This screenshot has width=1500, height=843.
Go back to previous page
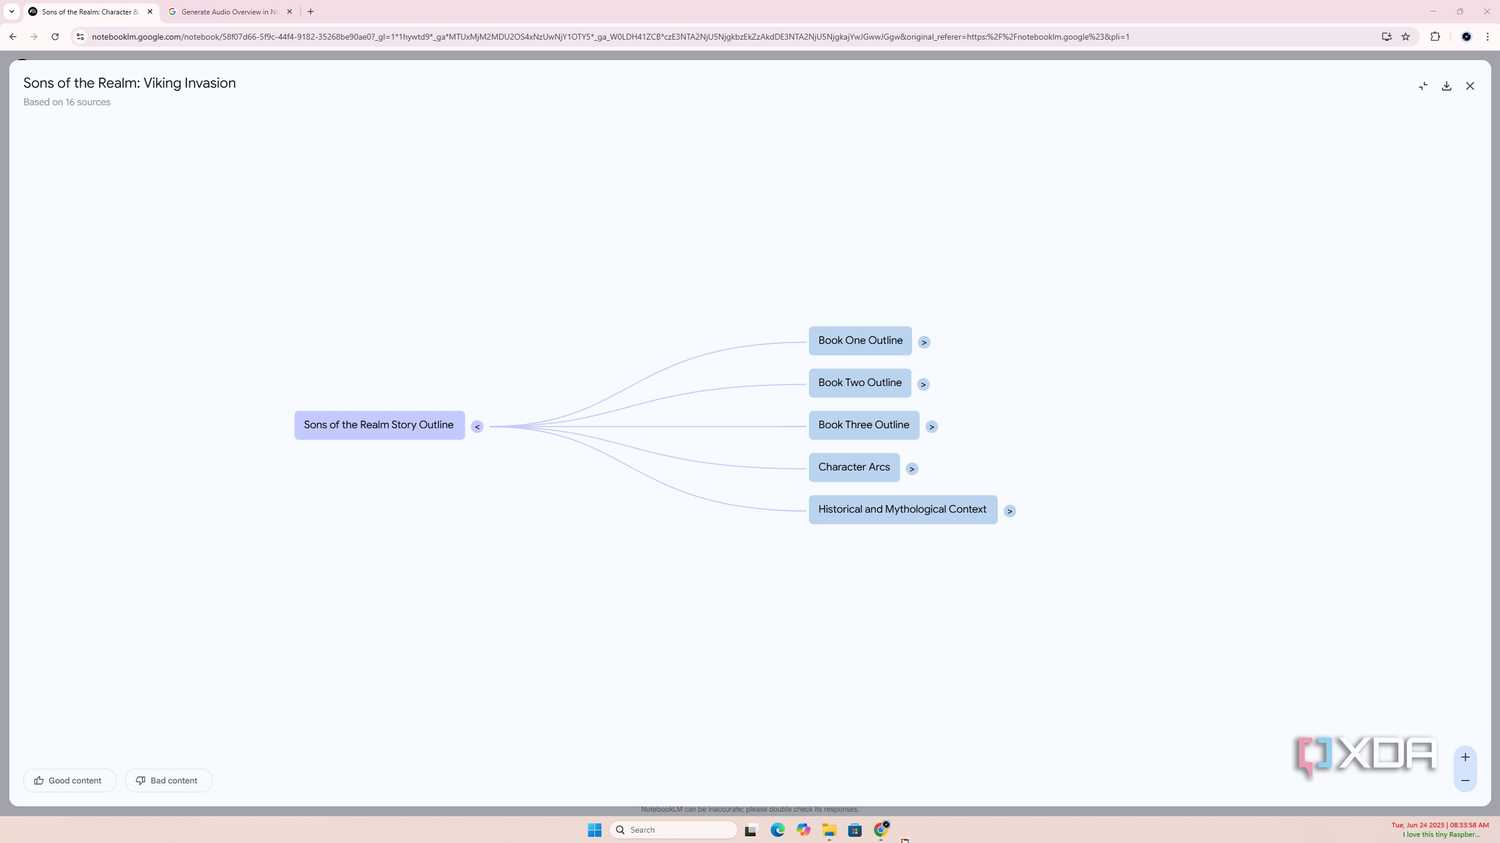tap(13, 37)
